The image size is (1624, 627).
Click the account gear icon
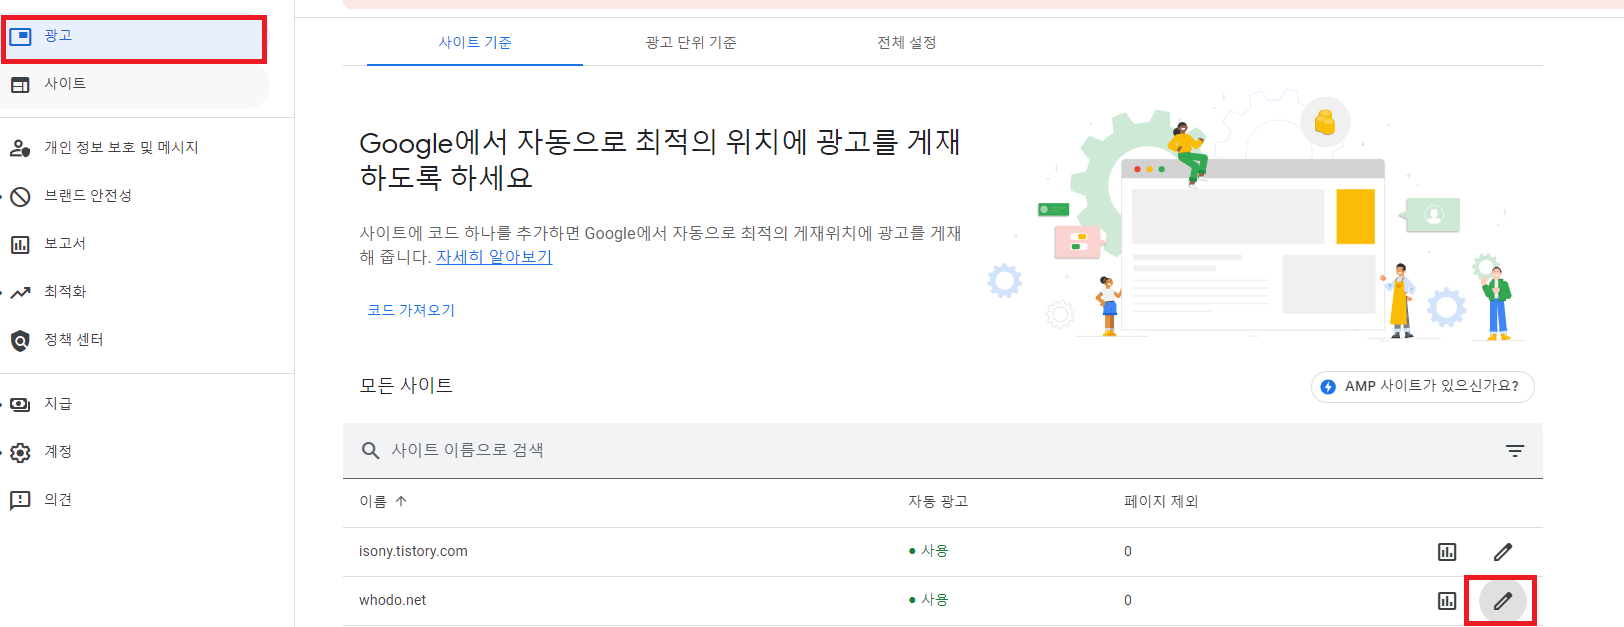click(20, 452)
